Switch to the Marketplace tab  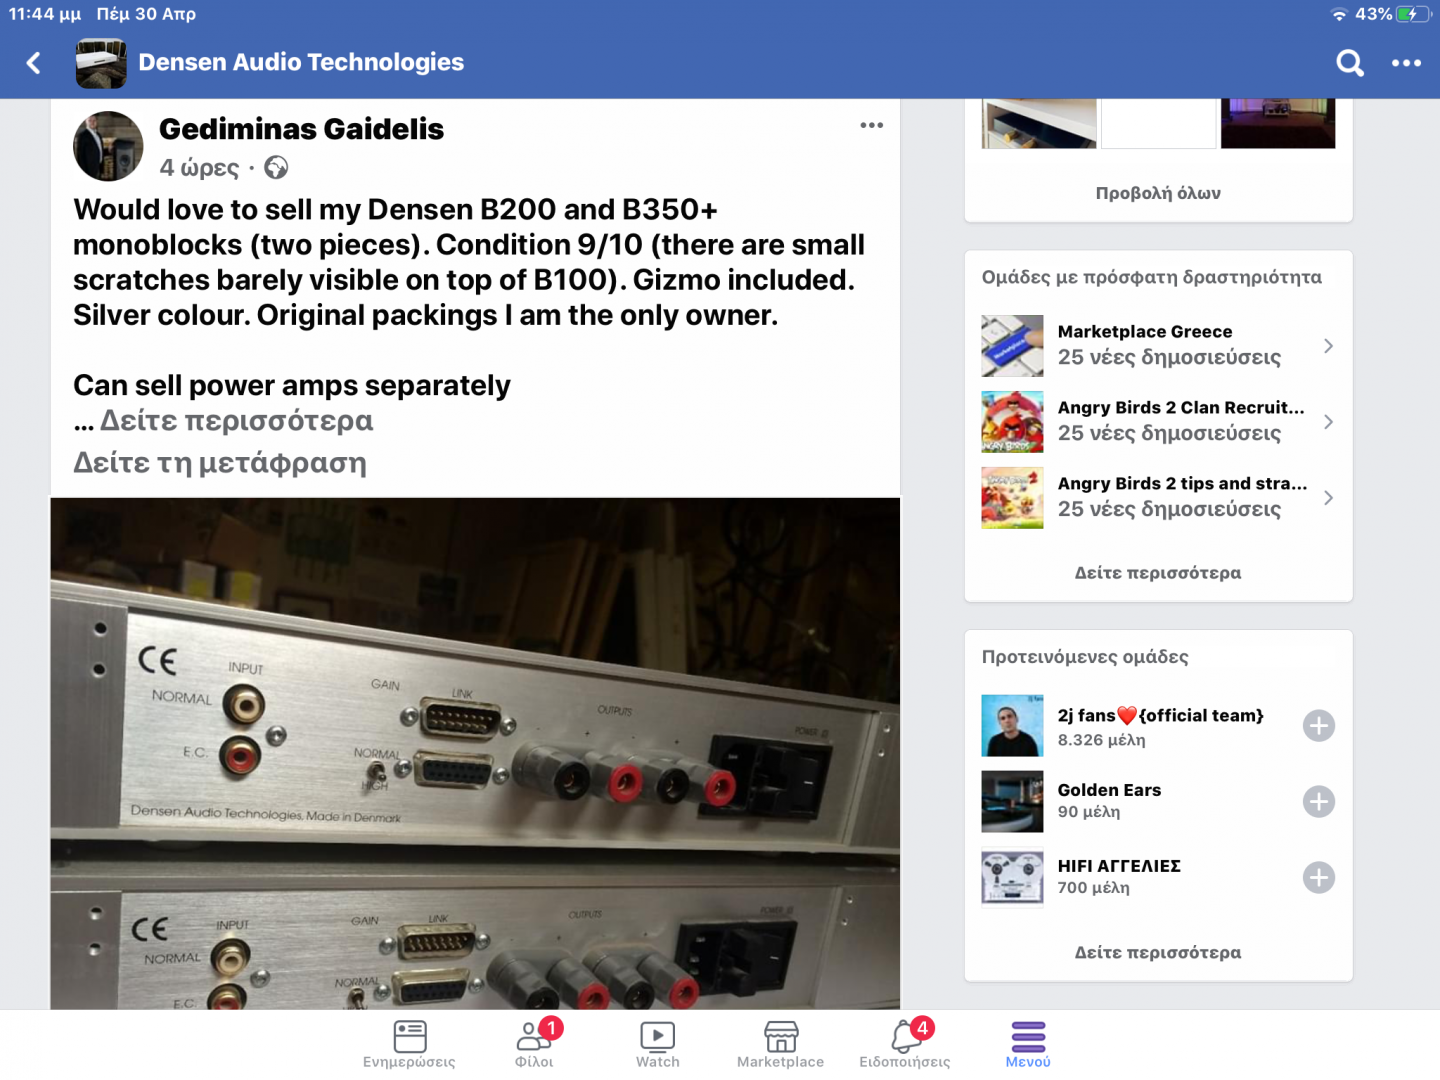780,1043
